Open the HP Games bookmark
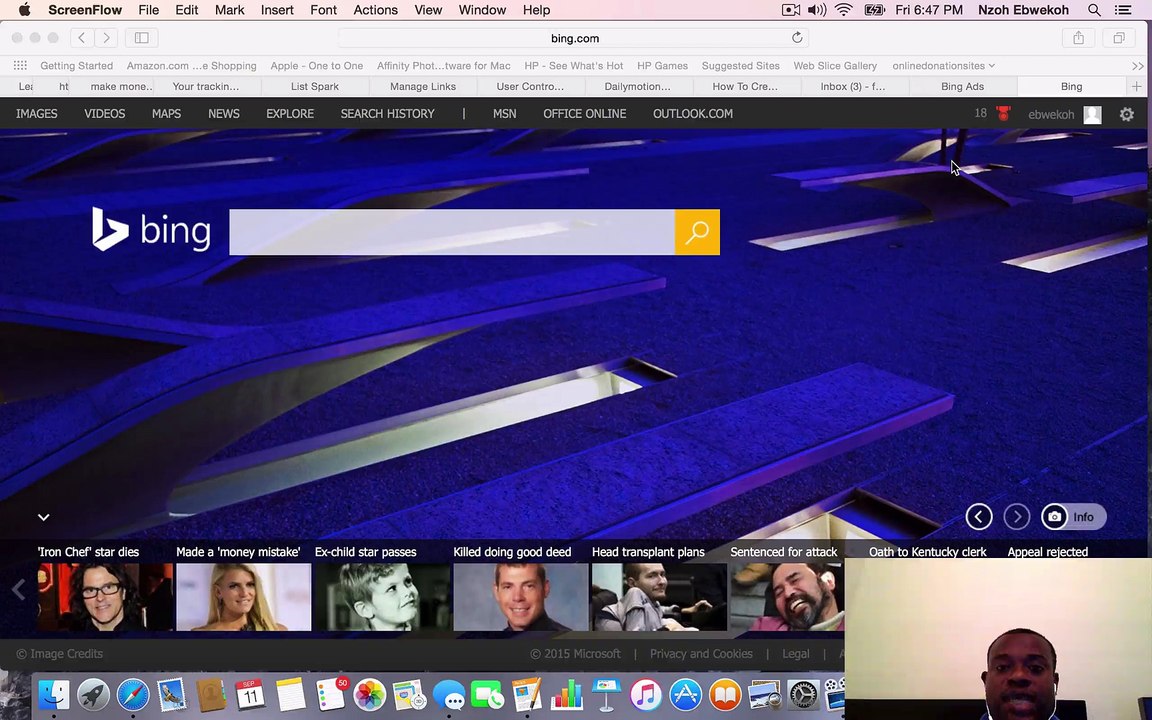 (662, 65)
